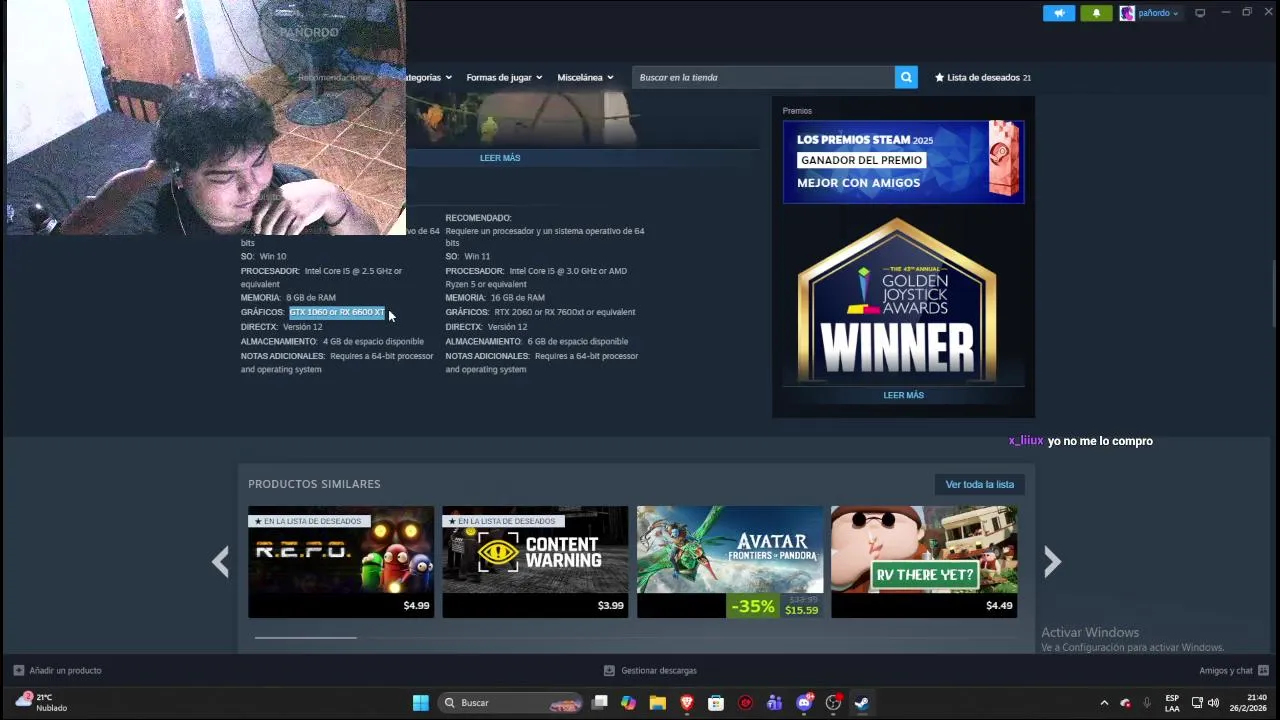Viewport: 1280px width, 720px height.
Task: Open File Explorer from the taskbar
Action: [x=657, y=703]
